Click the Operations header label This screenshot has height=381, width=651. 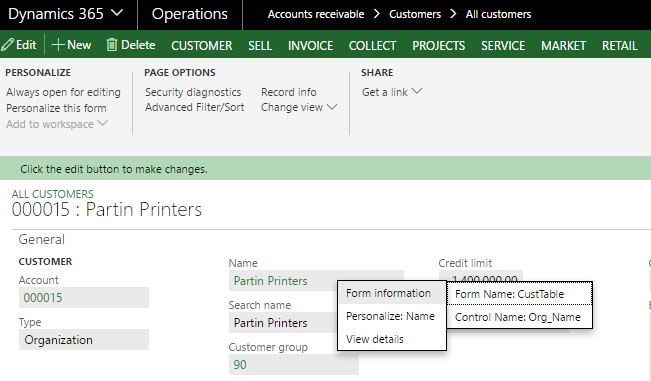(x=190, y=14)
